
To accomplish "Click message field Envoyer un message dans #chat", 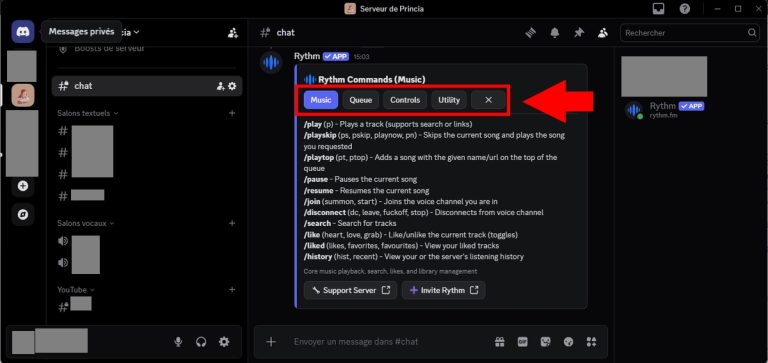I will click(356, 341).
